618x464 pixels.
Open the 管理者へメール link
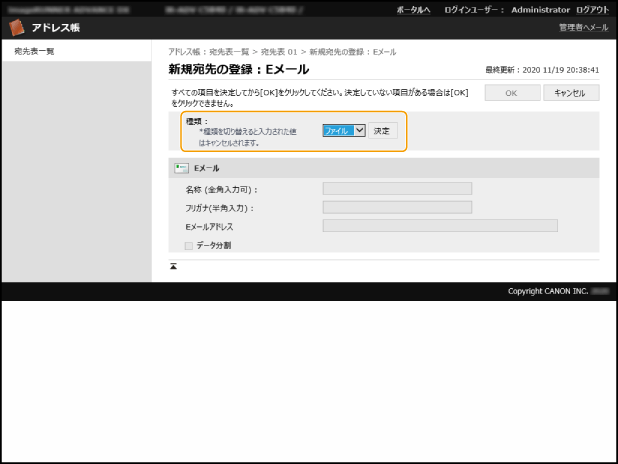click(583, 28)
